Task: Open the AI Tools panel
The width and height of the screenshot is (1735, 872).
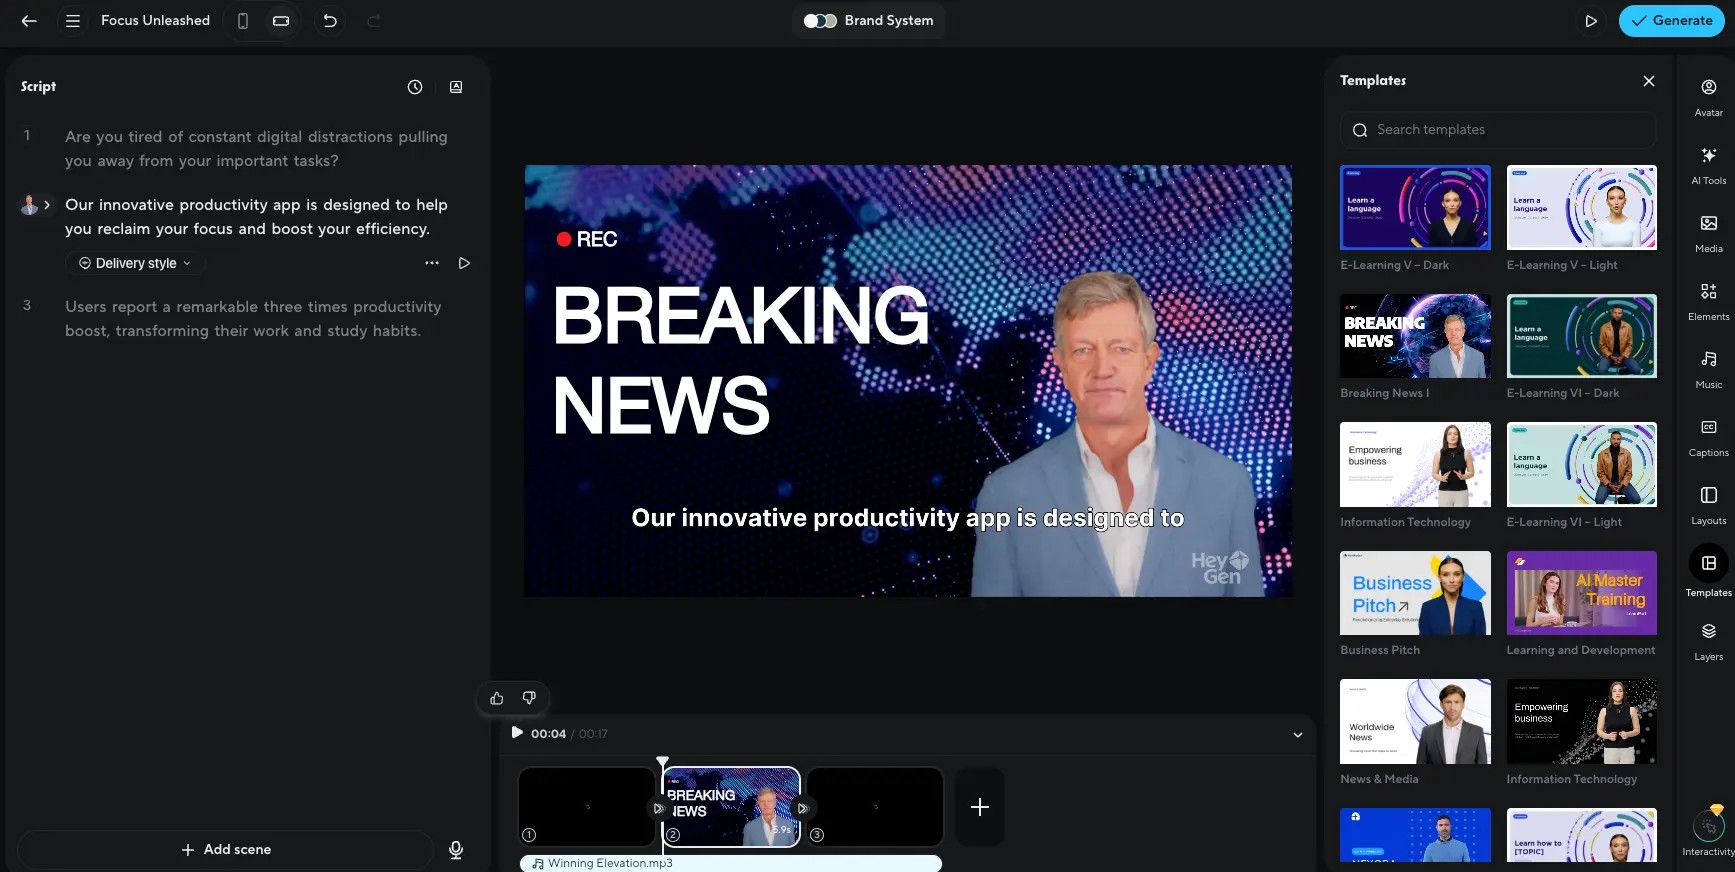Action: pyautogui.click(x=1708, y=164)
